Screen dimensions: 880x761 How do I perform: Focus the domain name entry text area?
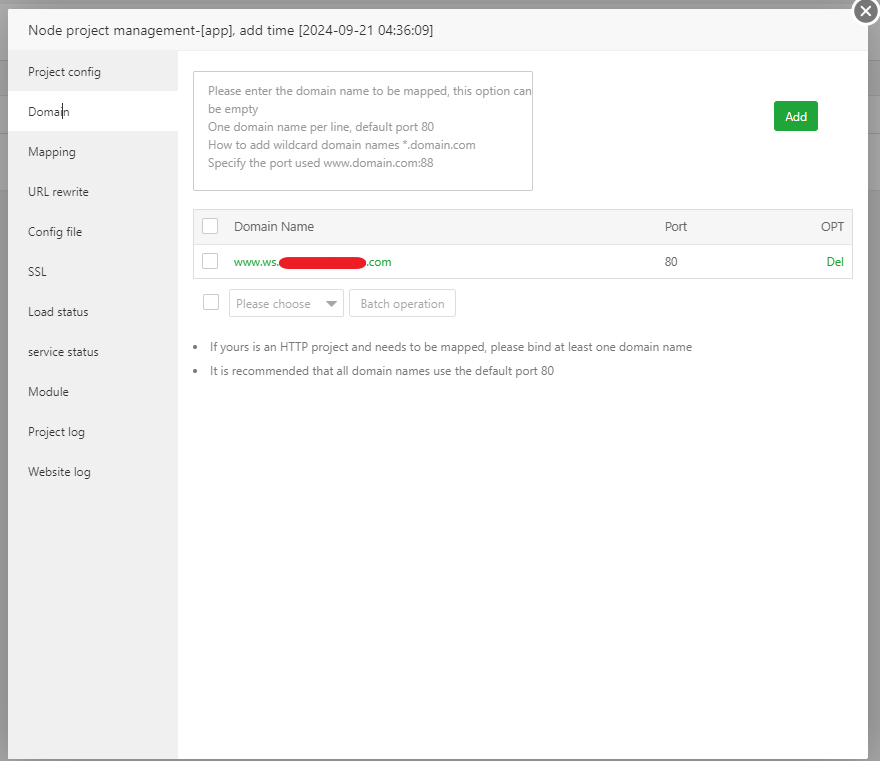[363, 131]
